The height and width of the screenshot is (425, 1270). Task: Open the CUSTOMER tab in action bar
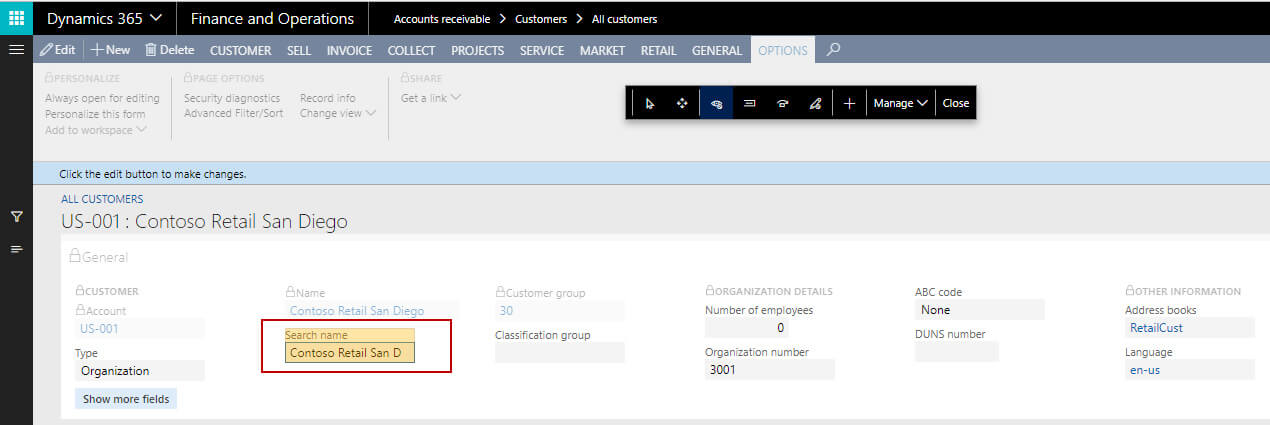[240, 50]
